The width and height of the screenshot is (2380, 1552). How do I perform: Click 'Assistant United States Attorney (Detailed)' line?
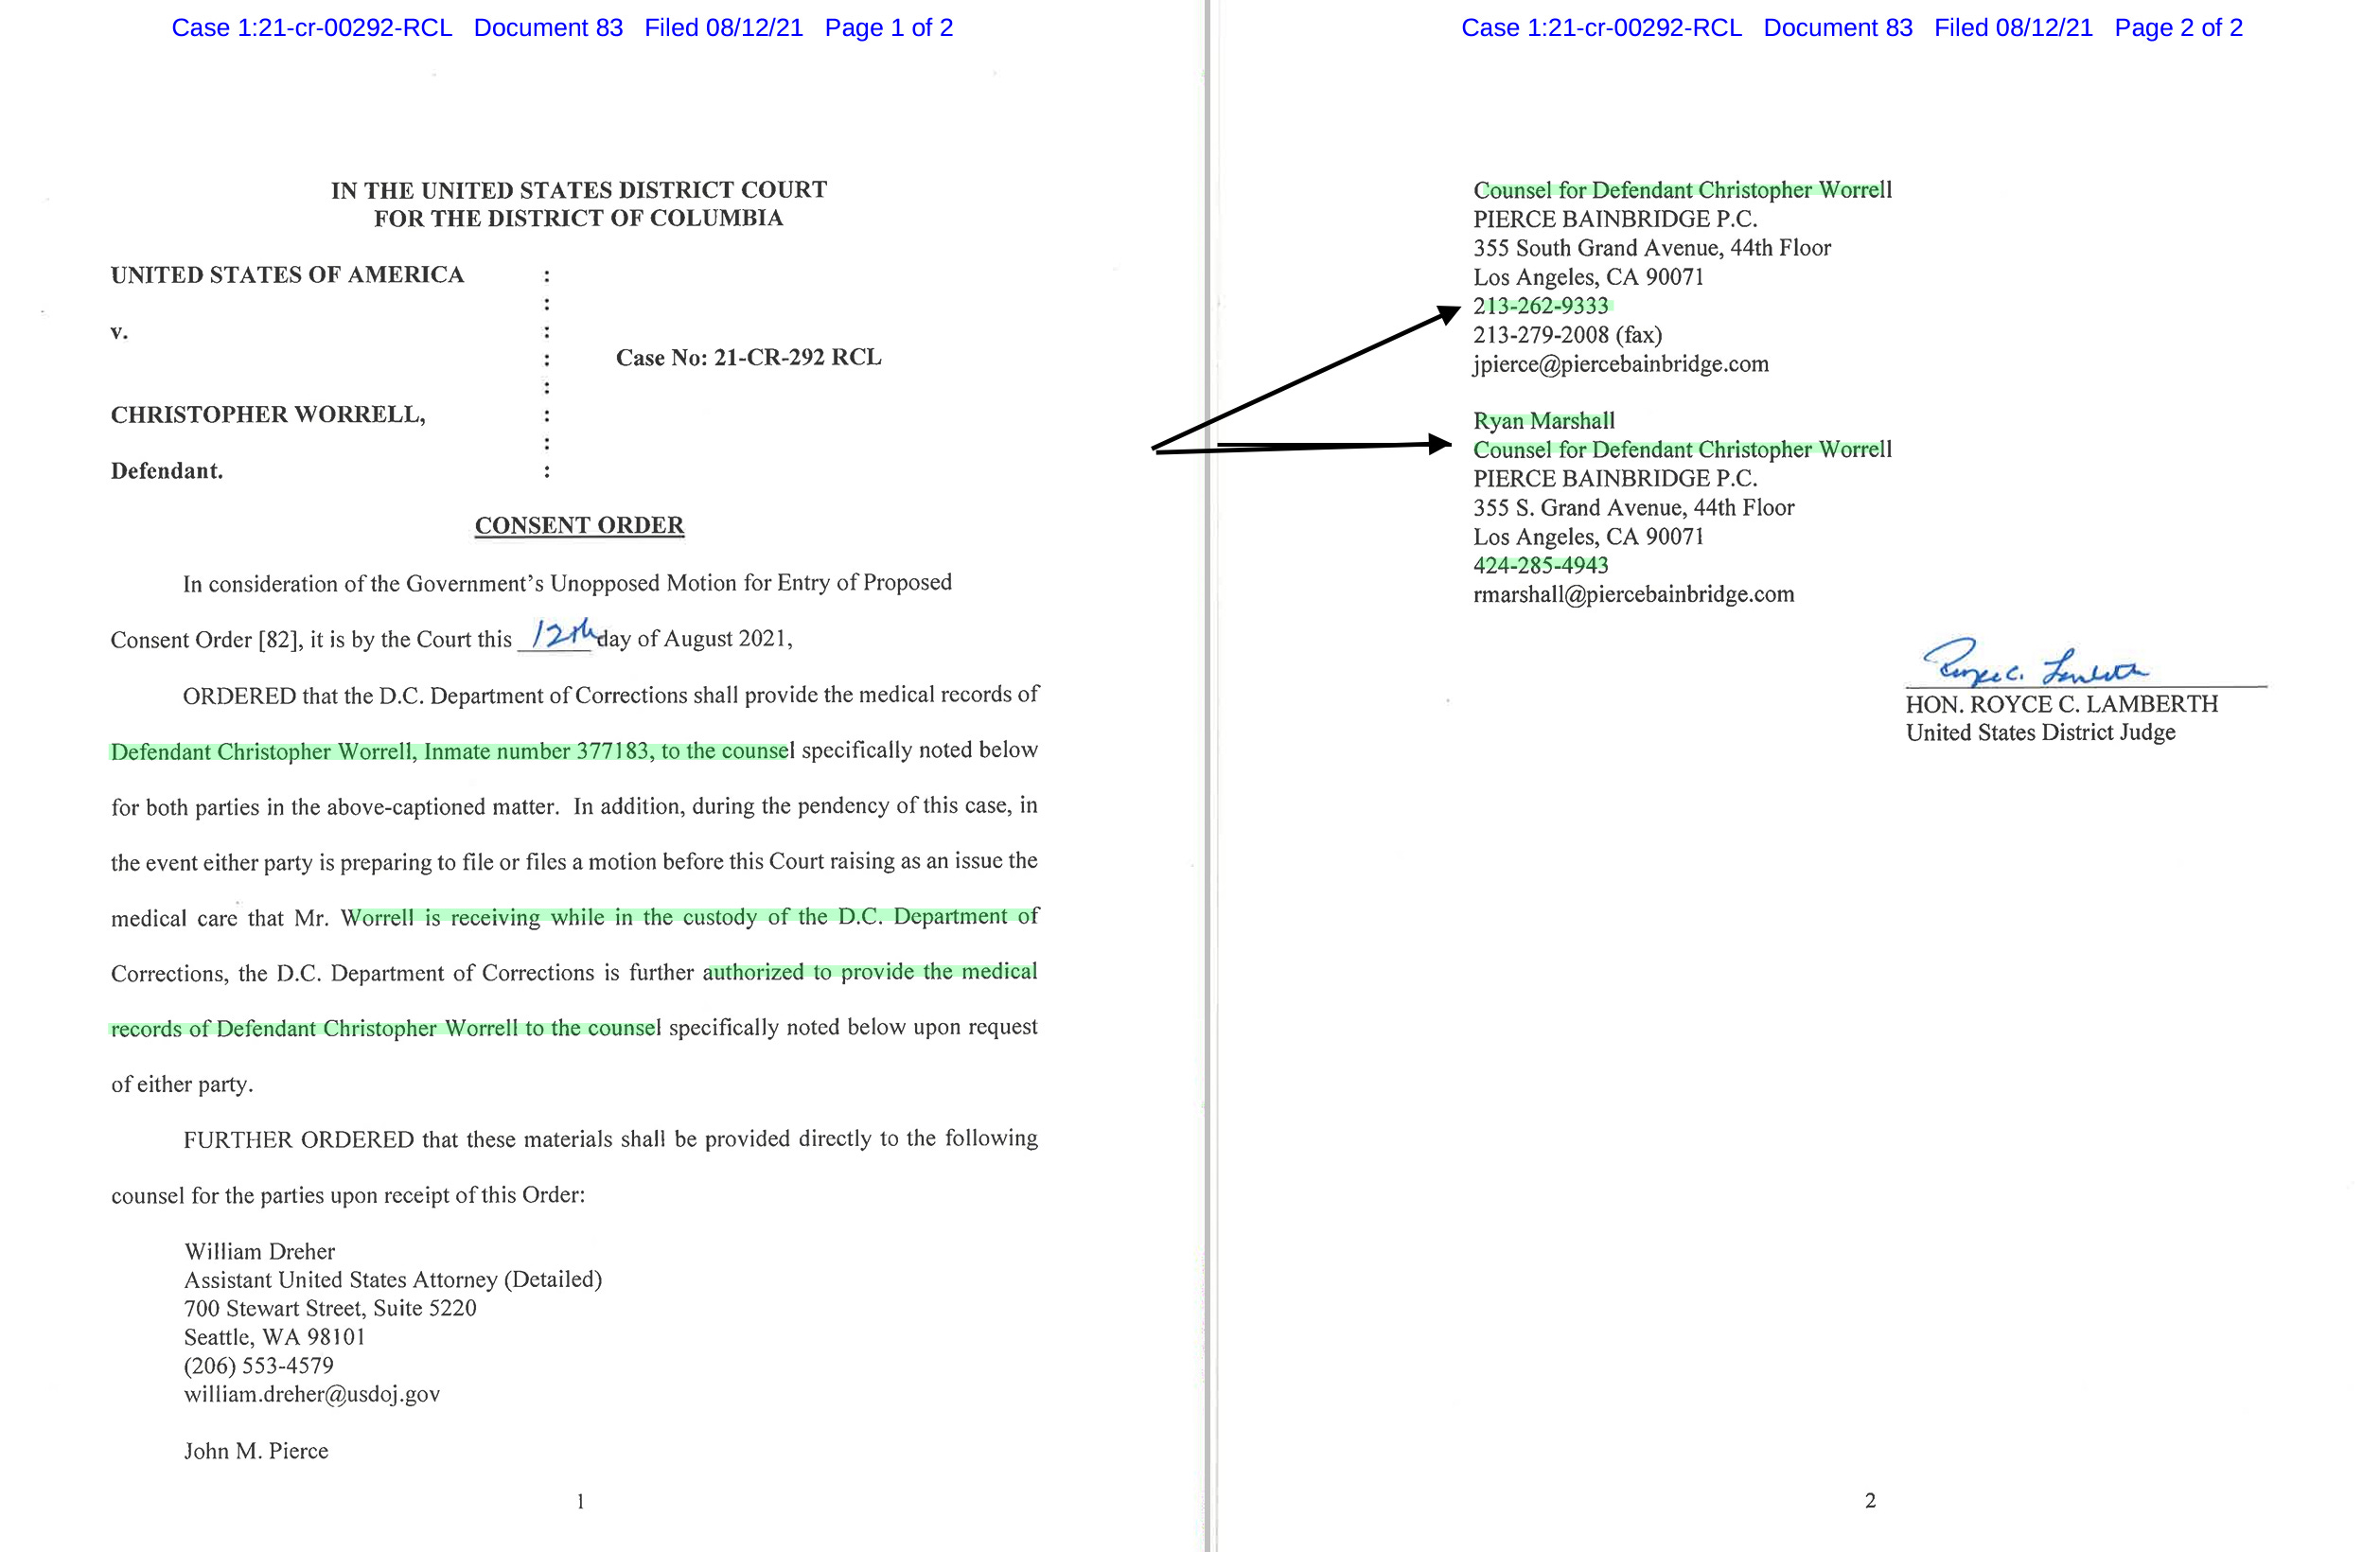click(393, 1280)
